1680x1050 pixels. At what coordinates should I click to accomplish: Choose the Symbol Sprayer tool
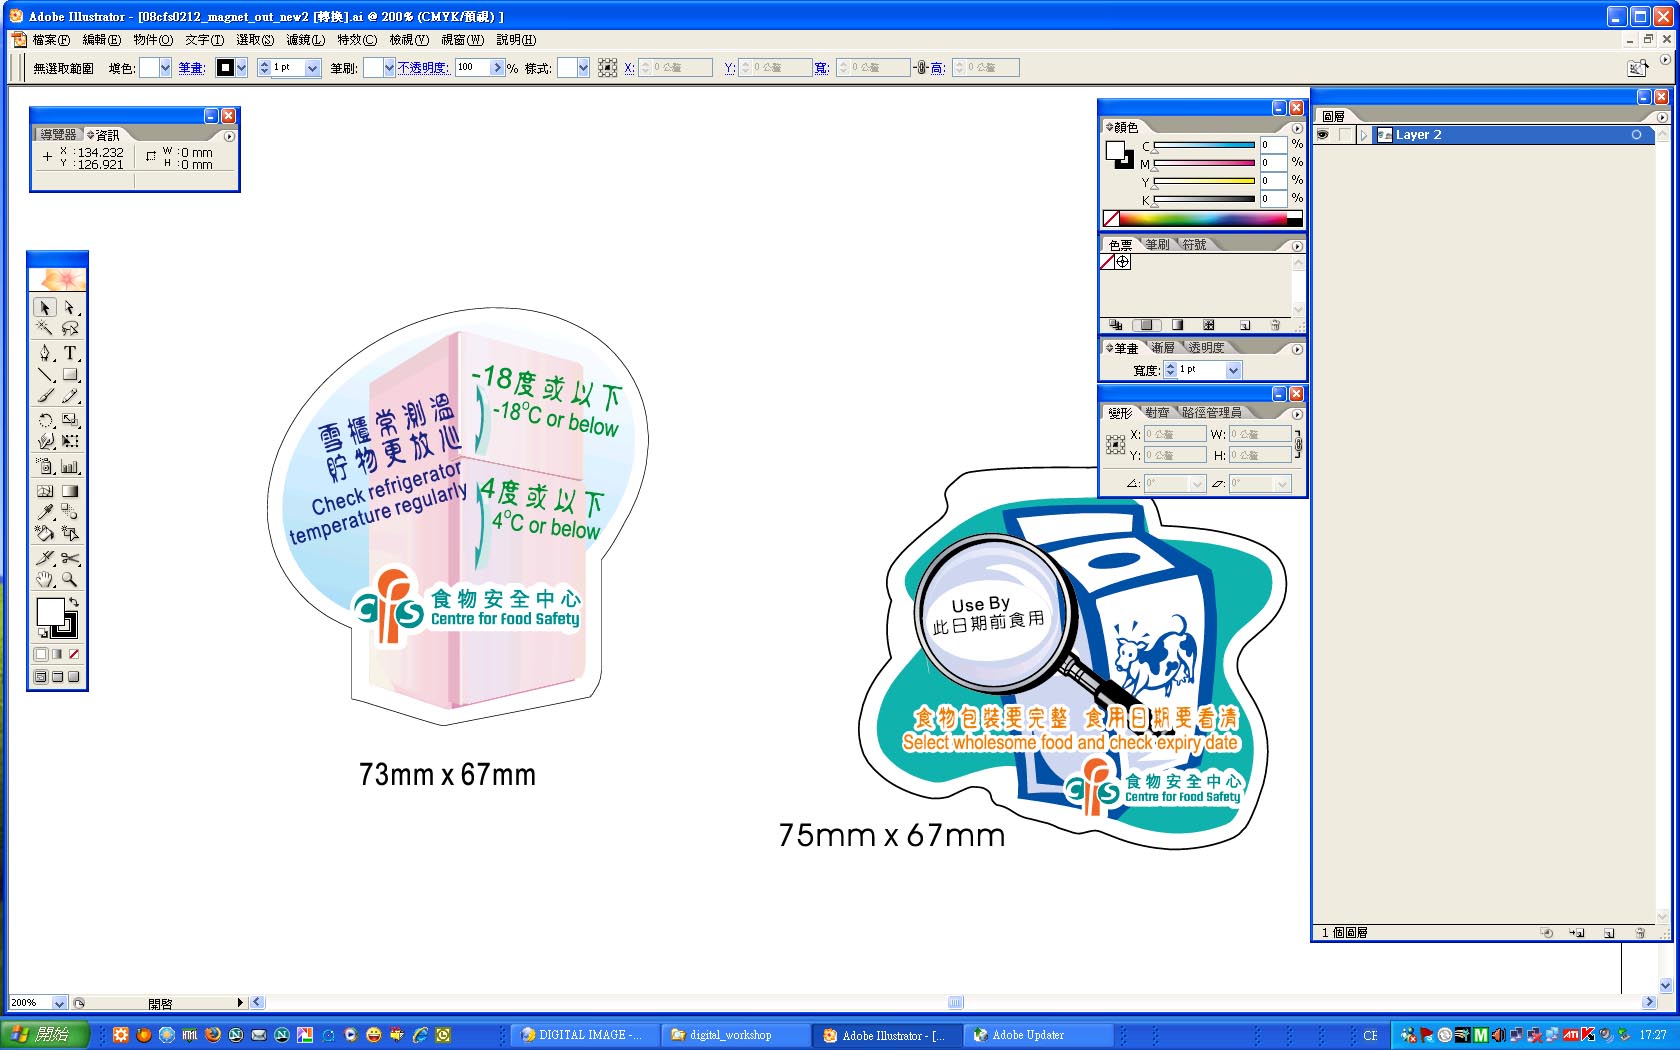pos(44,466)
